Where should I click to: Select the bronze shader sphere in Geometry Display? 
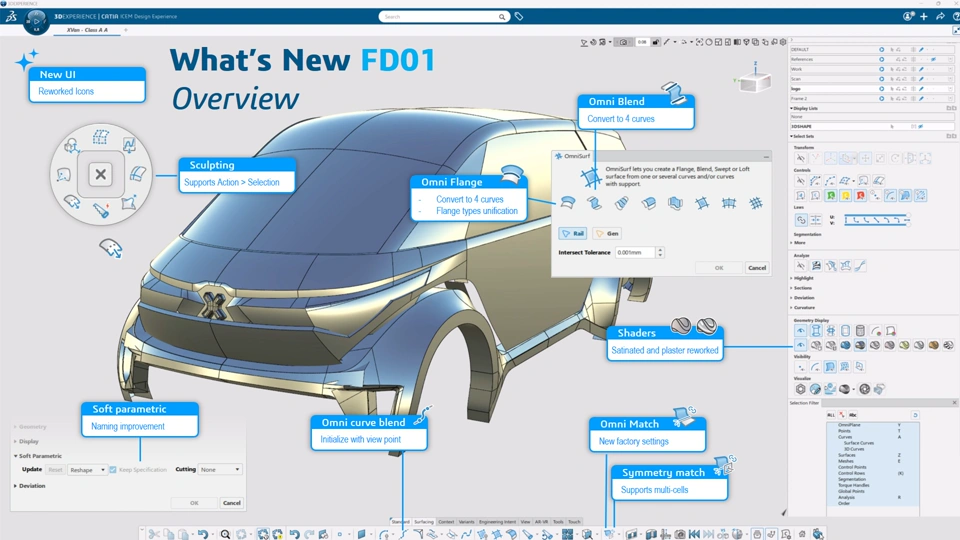click(x=934, y=345)
